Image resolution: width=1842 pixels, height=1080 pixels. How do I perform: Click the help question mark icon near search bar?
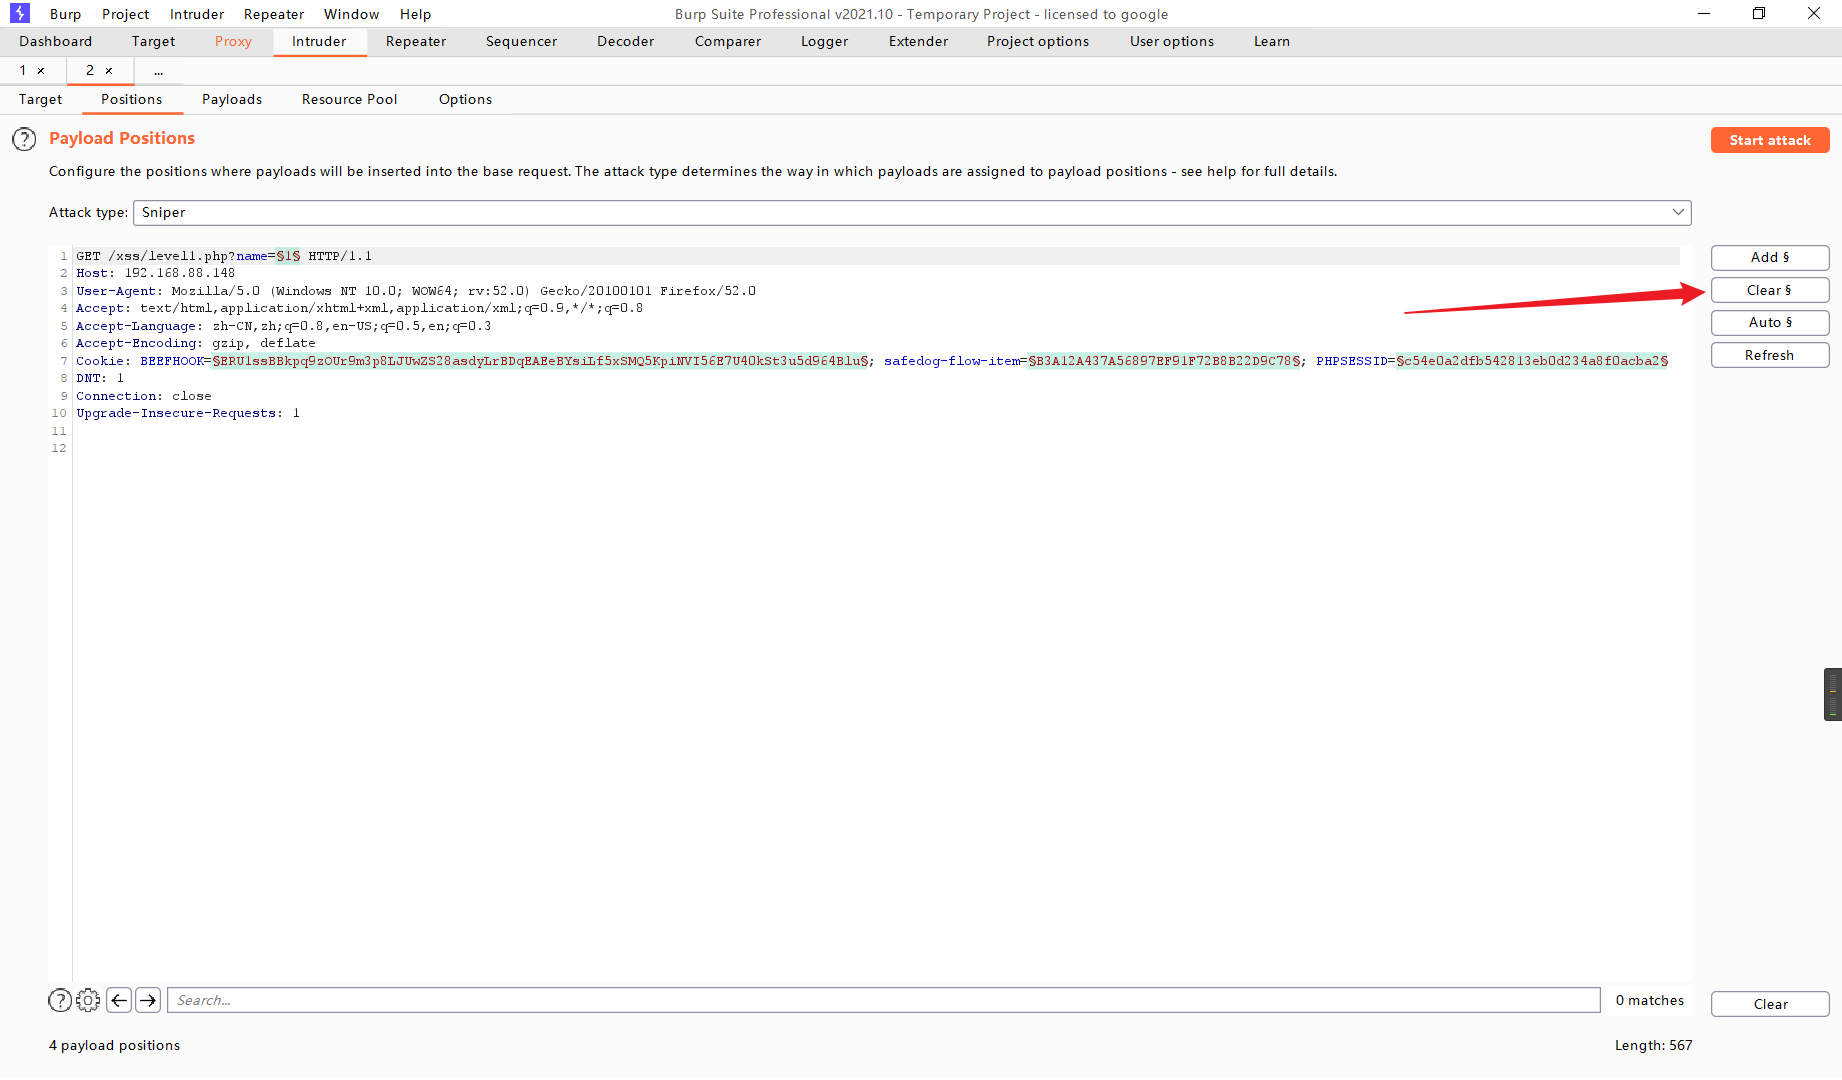59,1000
